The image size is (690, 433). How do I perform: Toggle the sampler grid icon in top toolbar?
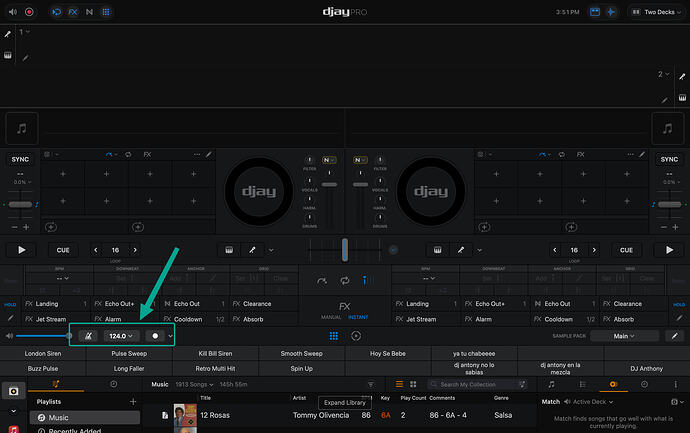[x=106, y=12]
